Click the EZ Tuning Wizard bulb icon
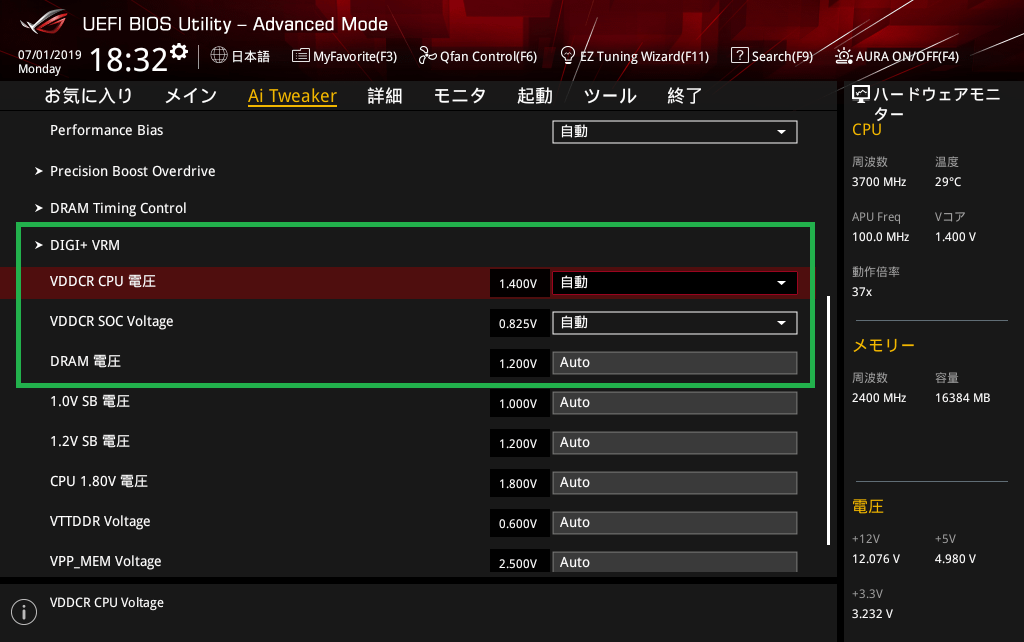The image size is (1024, 642). coord(568,56)
